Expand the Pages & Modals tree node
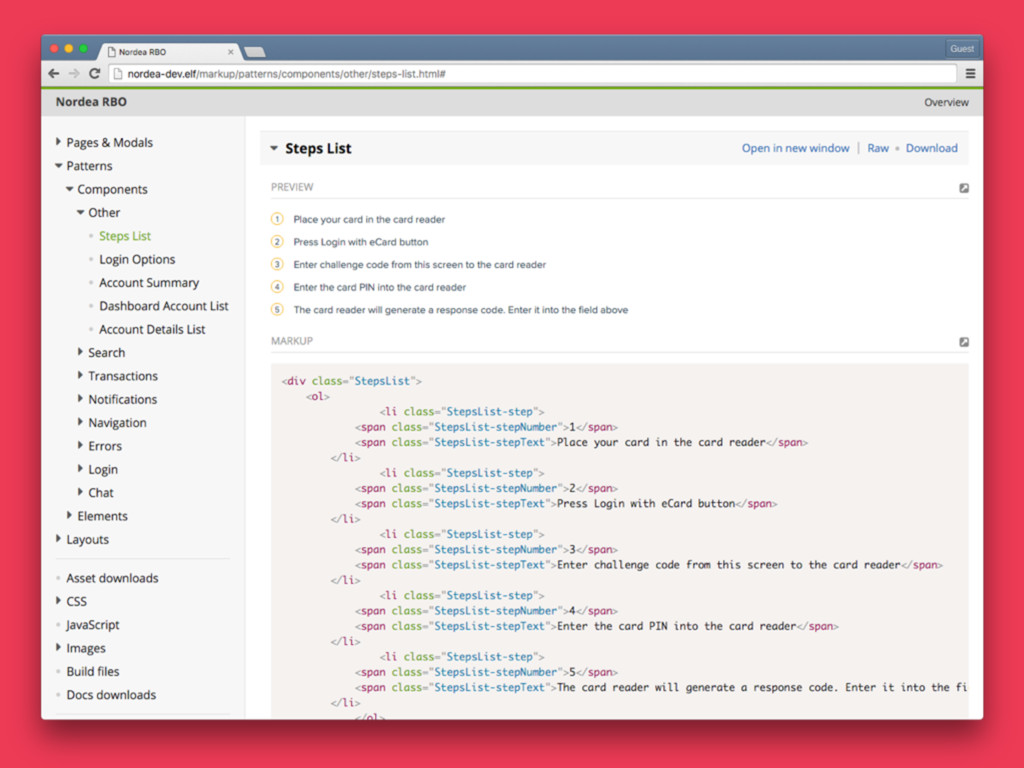Image resolution: width=1024 pixels, height=768 pixels. pyautogui.click(x=59, y=143)
